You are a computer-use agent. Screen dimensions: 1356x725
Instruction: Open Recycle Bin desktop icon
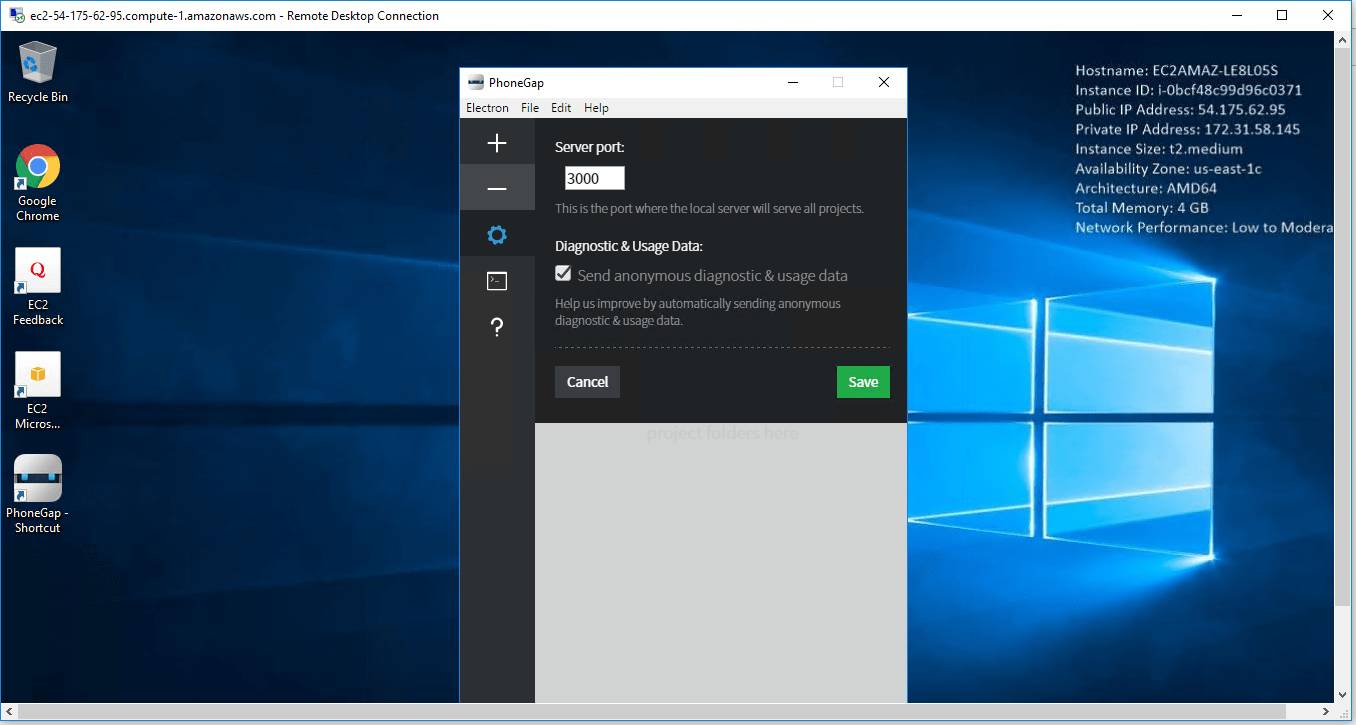(38, 72)
